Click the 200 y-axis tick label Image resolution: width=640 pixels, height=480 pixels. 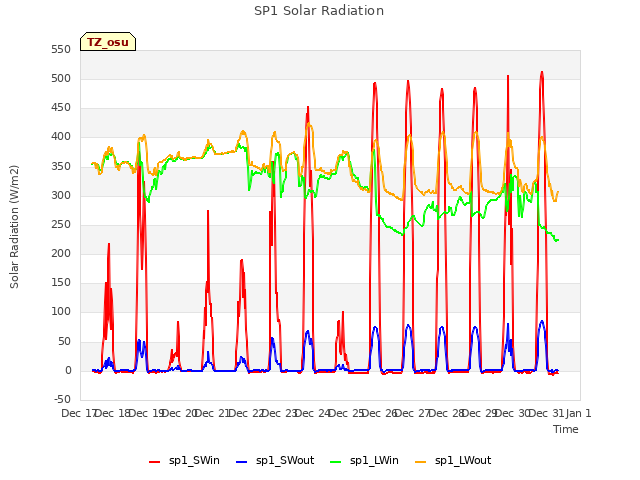coord(61,253)
